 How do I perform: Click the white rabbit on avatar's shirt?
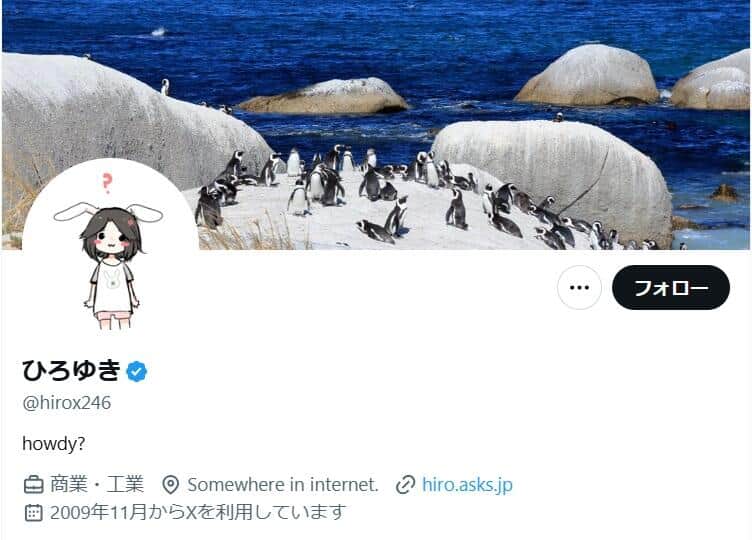(x=113, y=280)
